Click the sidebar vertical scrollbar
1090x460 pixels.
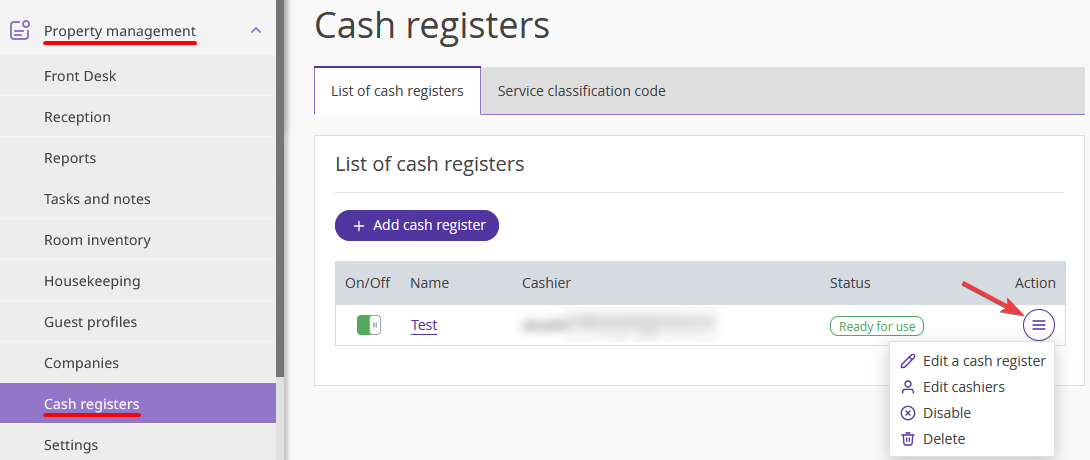[x=280, y=188]
